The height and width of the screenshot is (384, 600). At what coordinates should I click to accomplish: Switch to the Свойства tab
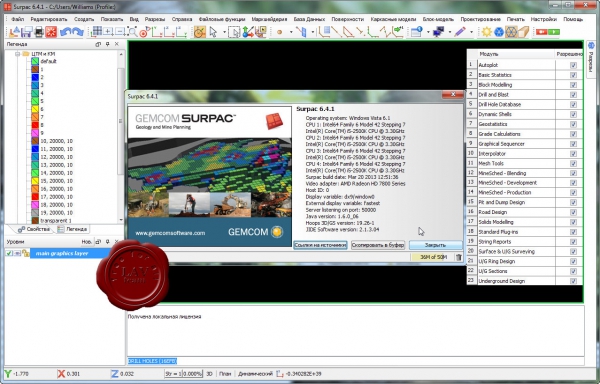click(x=34, y=229)
